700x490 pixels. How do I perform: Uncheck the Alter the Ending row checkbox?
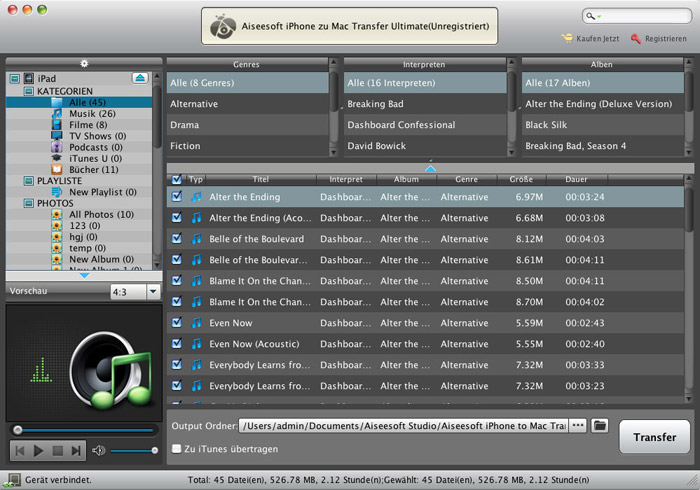[177, 196]
